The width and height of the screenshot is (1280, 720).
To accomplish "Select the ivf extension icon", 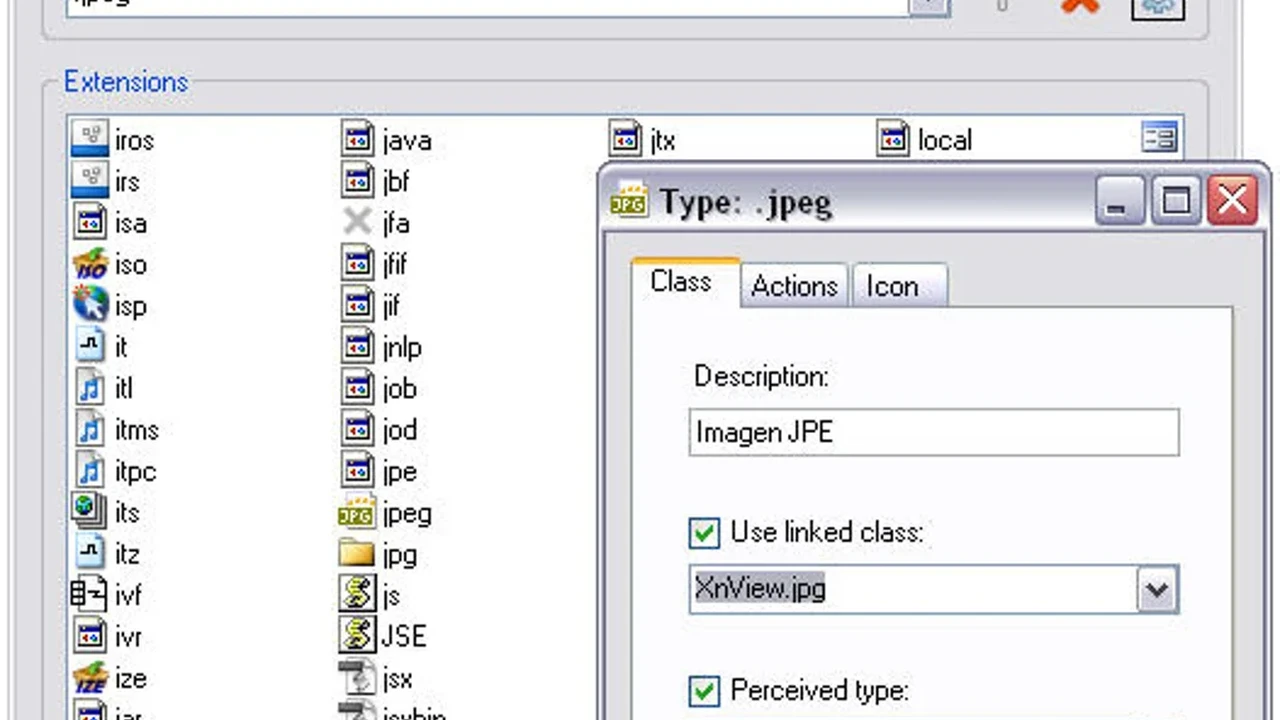I will pos(90,596).
